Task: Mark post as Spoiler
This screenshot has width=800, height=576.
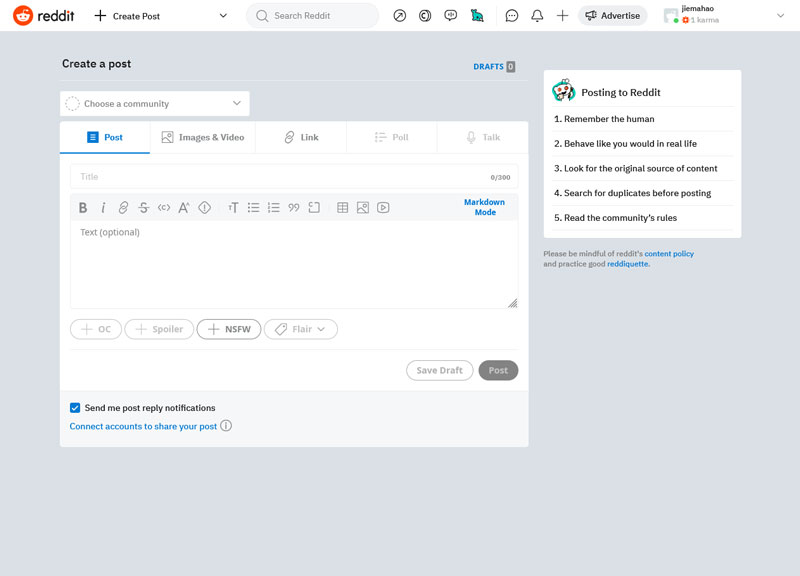Action: 159,329
